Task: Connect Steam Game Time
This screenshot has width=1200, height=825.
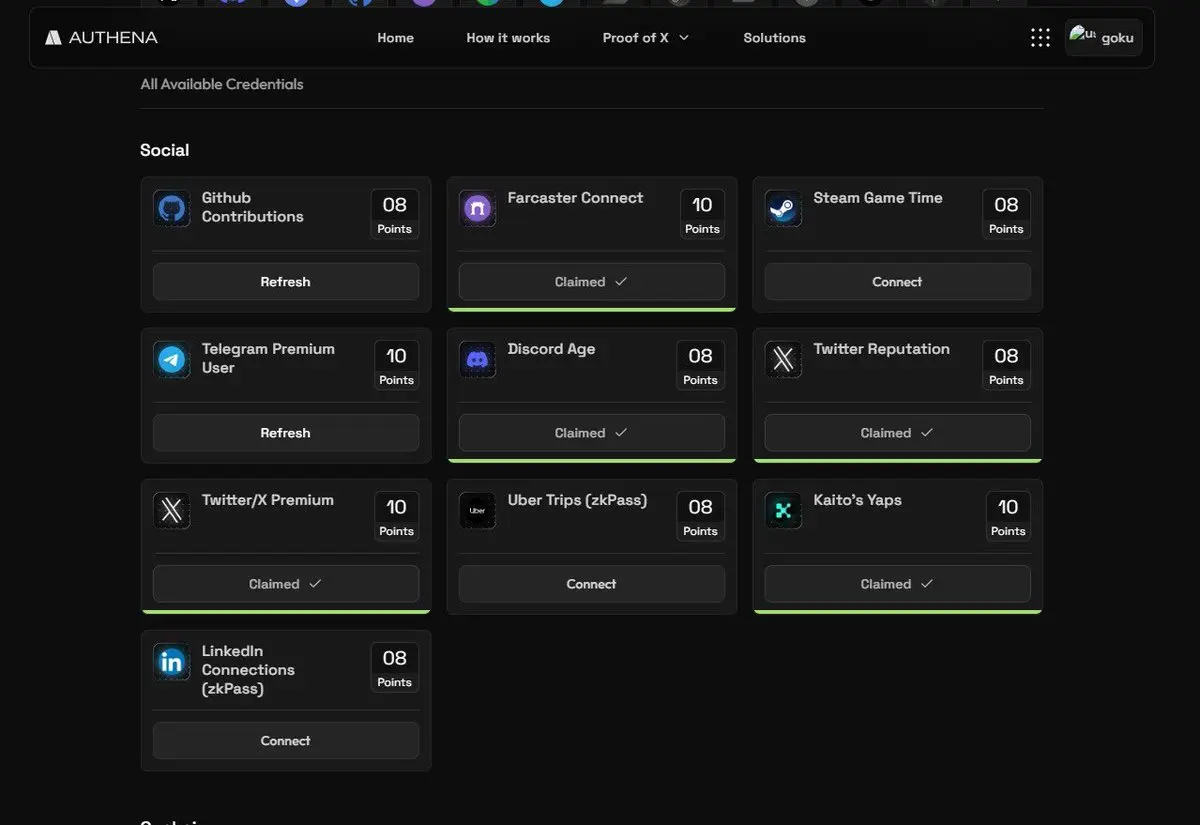Action: tap(898, 282)
